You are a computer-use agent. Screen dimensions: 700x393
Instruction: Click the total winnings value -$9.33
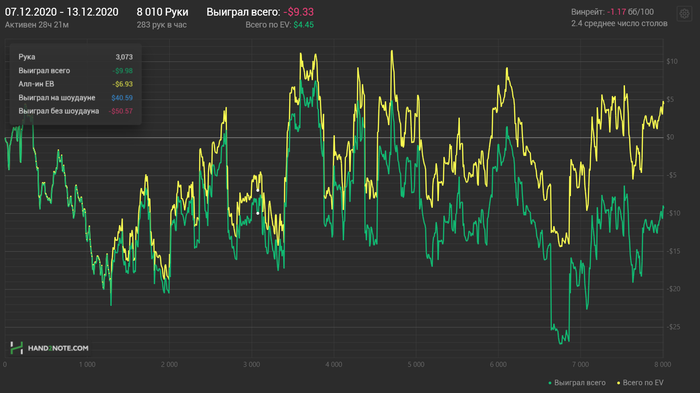tap(299, 12)
